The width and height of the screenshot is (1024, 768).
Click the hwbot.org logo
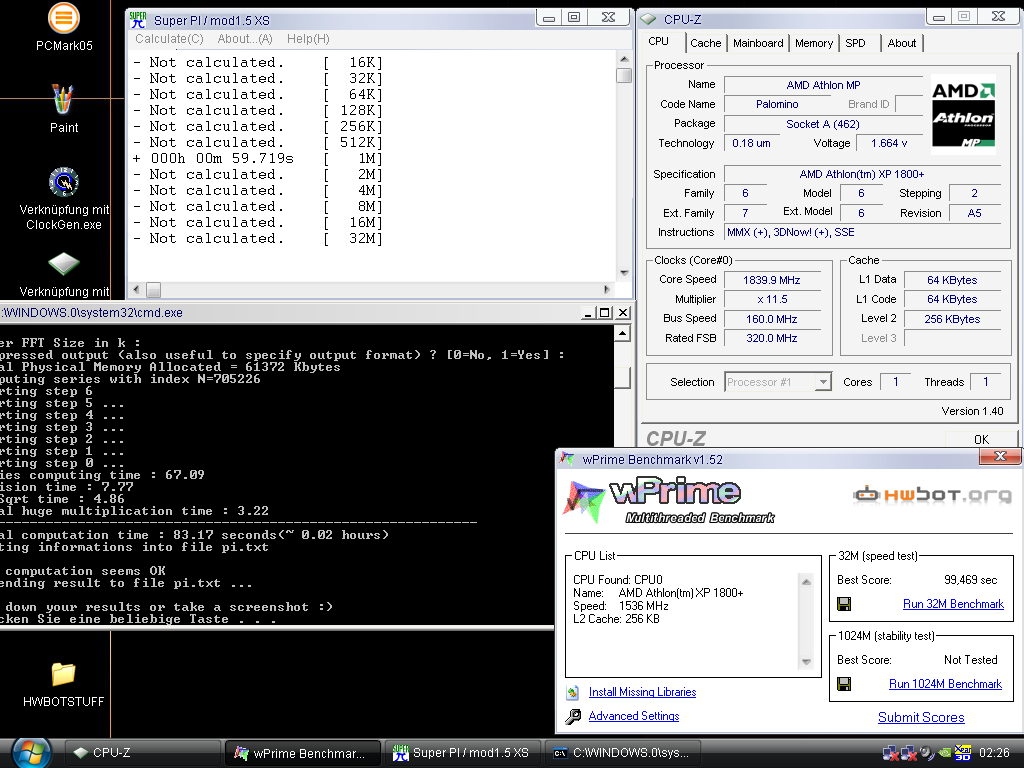pos(932,495)
